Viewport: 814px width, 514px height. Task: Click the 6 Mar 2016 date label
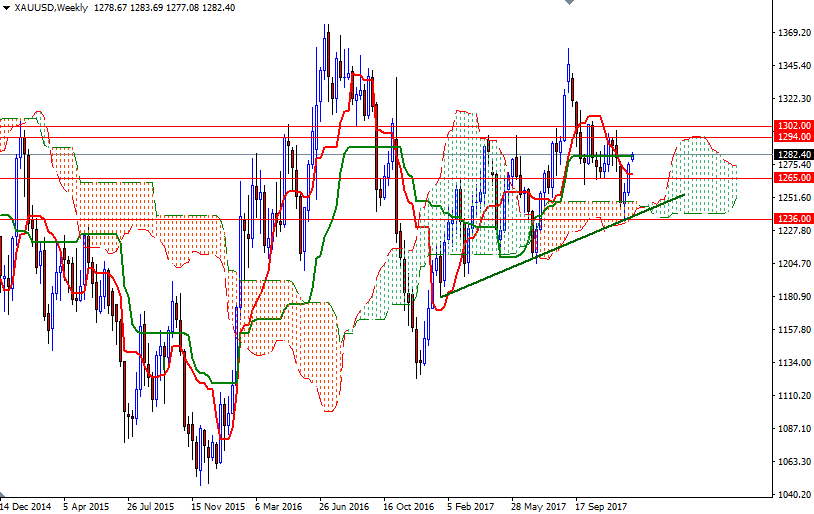tap(278, 506)
